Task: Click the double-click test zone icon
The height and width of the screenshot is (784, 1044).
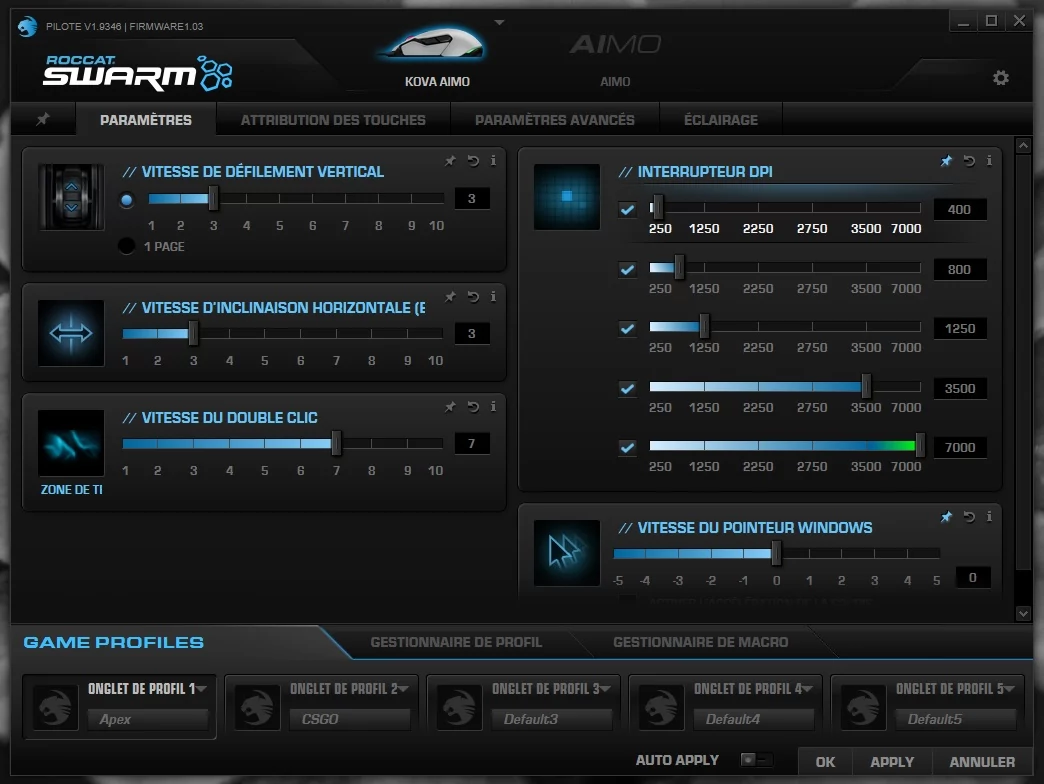Action: click(x=71, y=443)
